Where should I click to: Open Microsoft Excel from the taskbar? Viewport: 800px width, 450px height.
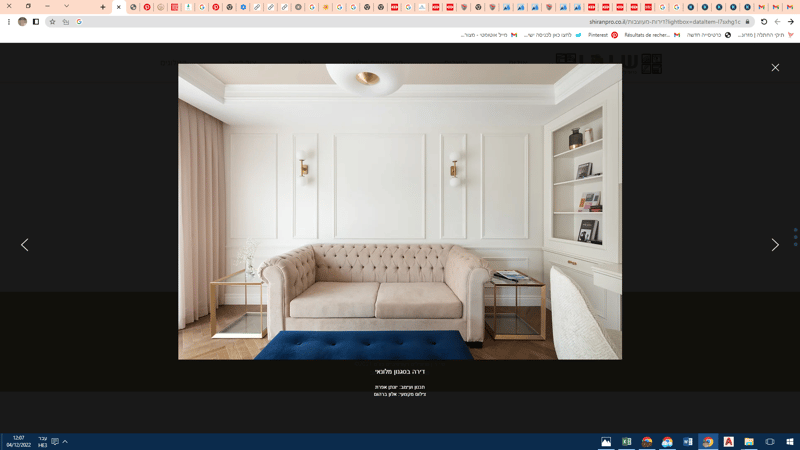coord(627,442)
